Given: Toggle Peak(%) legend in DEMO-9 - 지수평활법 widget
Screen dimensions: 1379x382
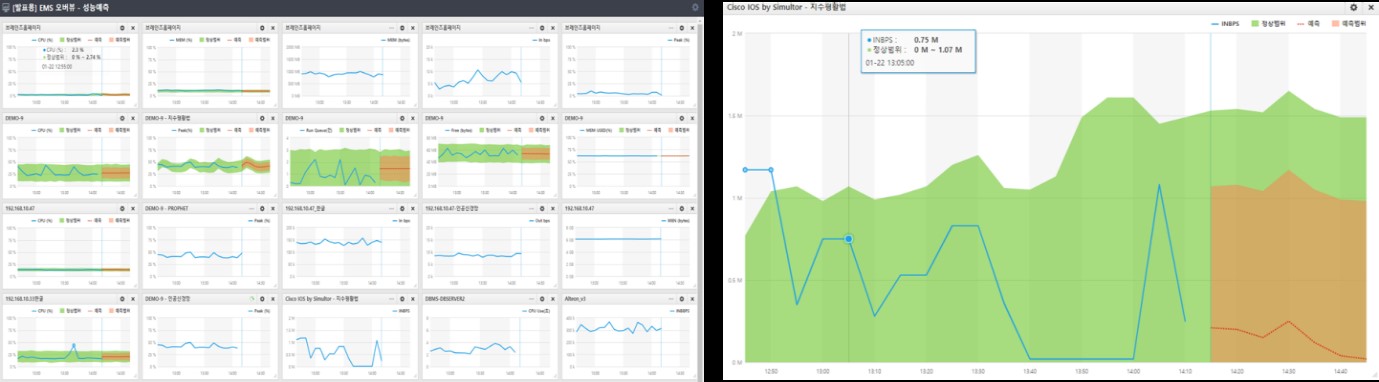Looking at the screenshot, I should click(183, 130).
